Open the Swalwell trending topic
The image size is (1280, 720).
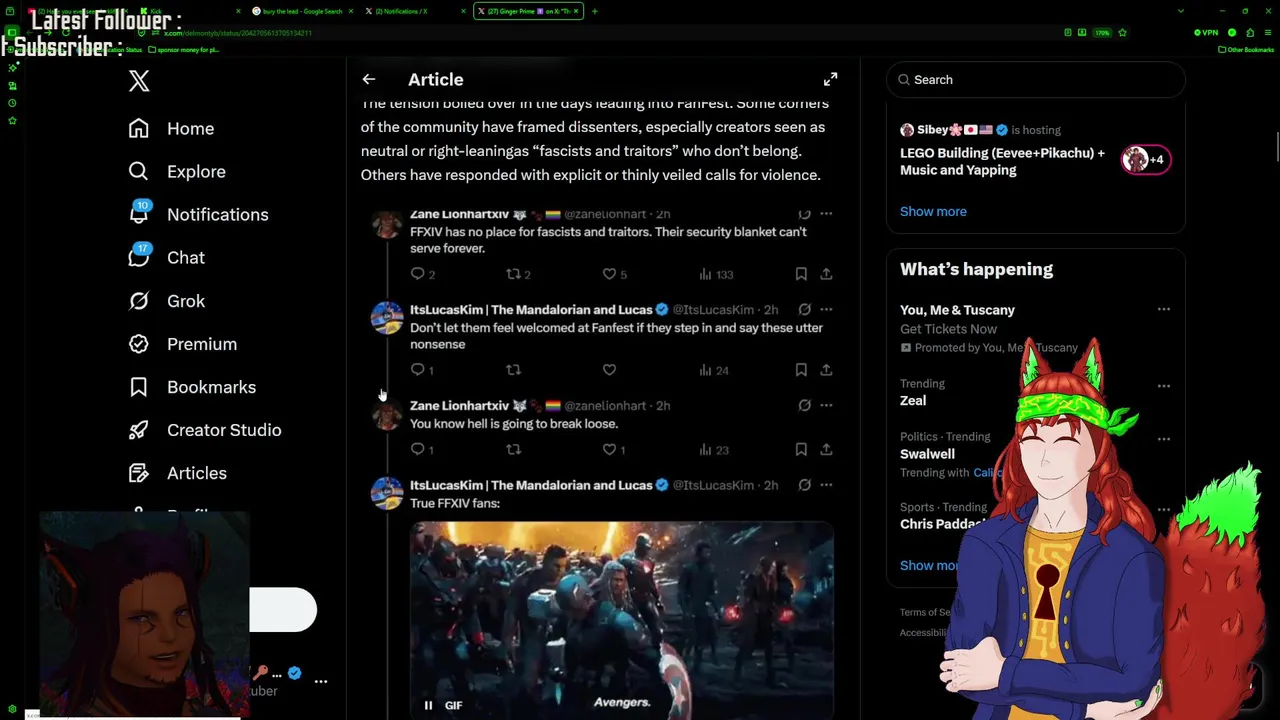click(927, 453)
